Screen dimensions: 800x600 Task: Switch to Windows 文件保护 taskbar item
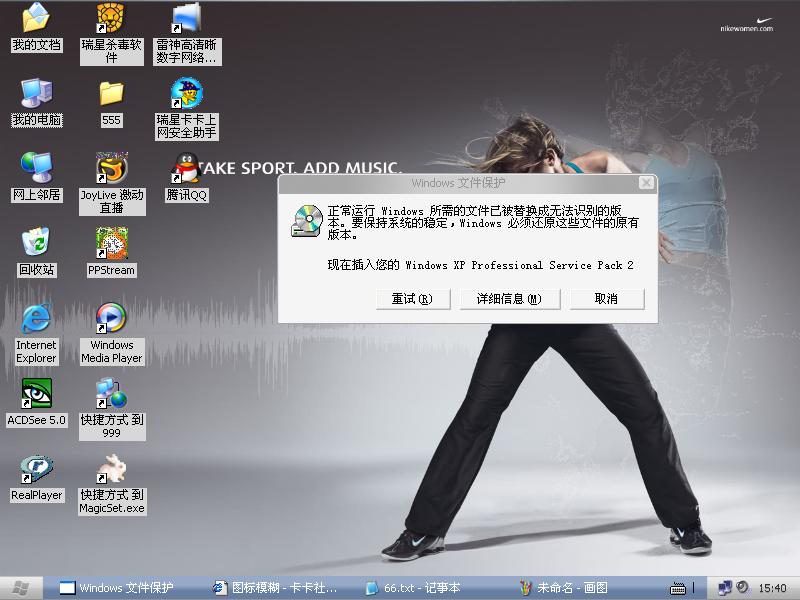click(x=121, y=588)
